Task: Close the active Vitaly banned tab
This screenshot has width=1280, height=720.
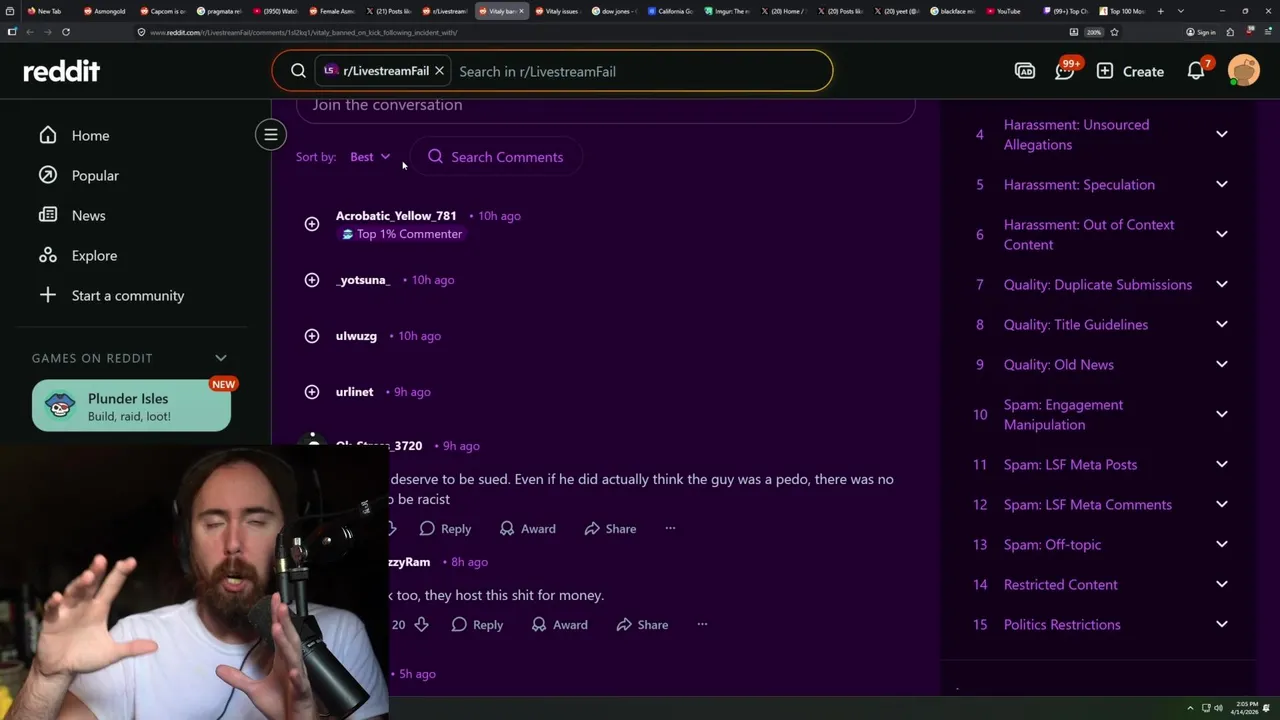Action: pos(521,11)
